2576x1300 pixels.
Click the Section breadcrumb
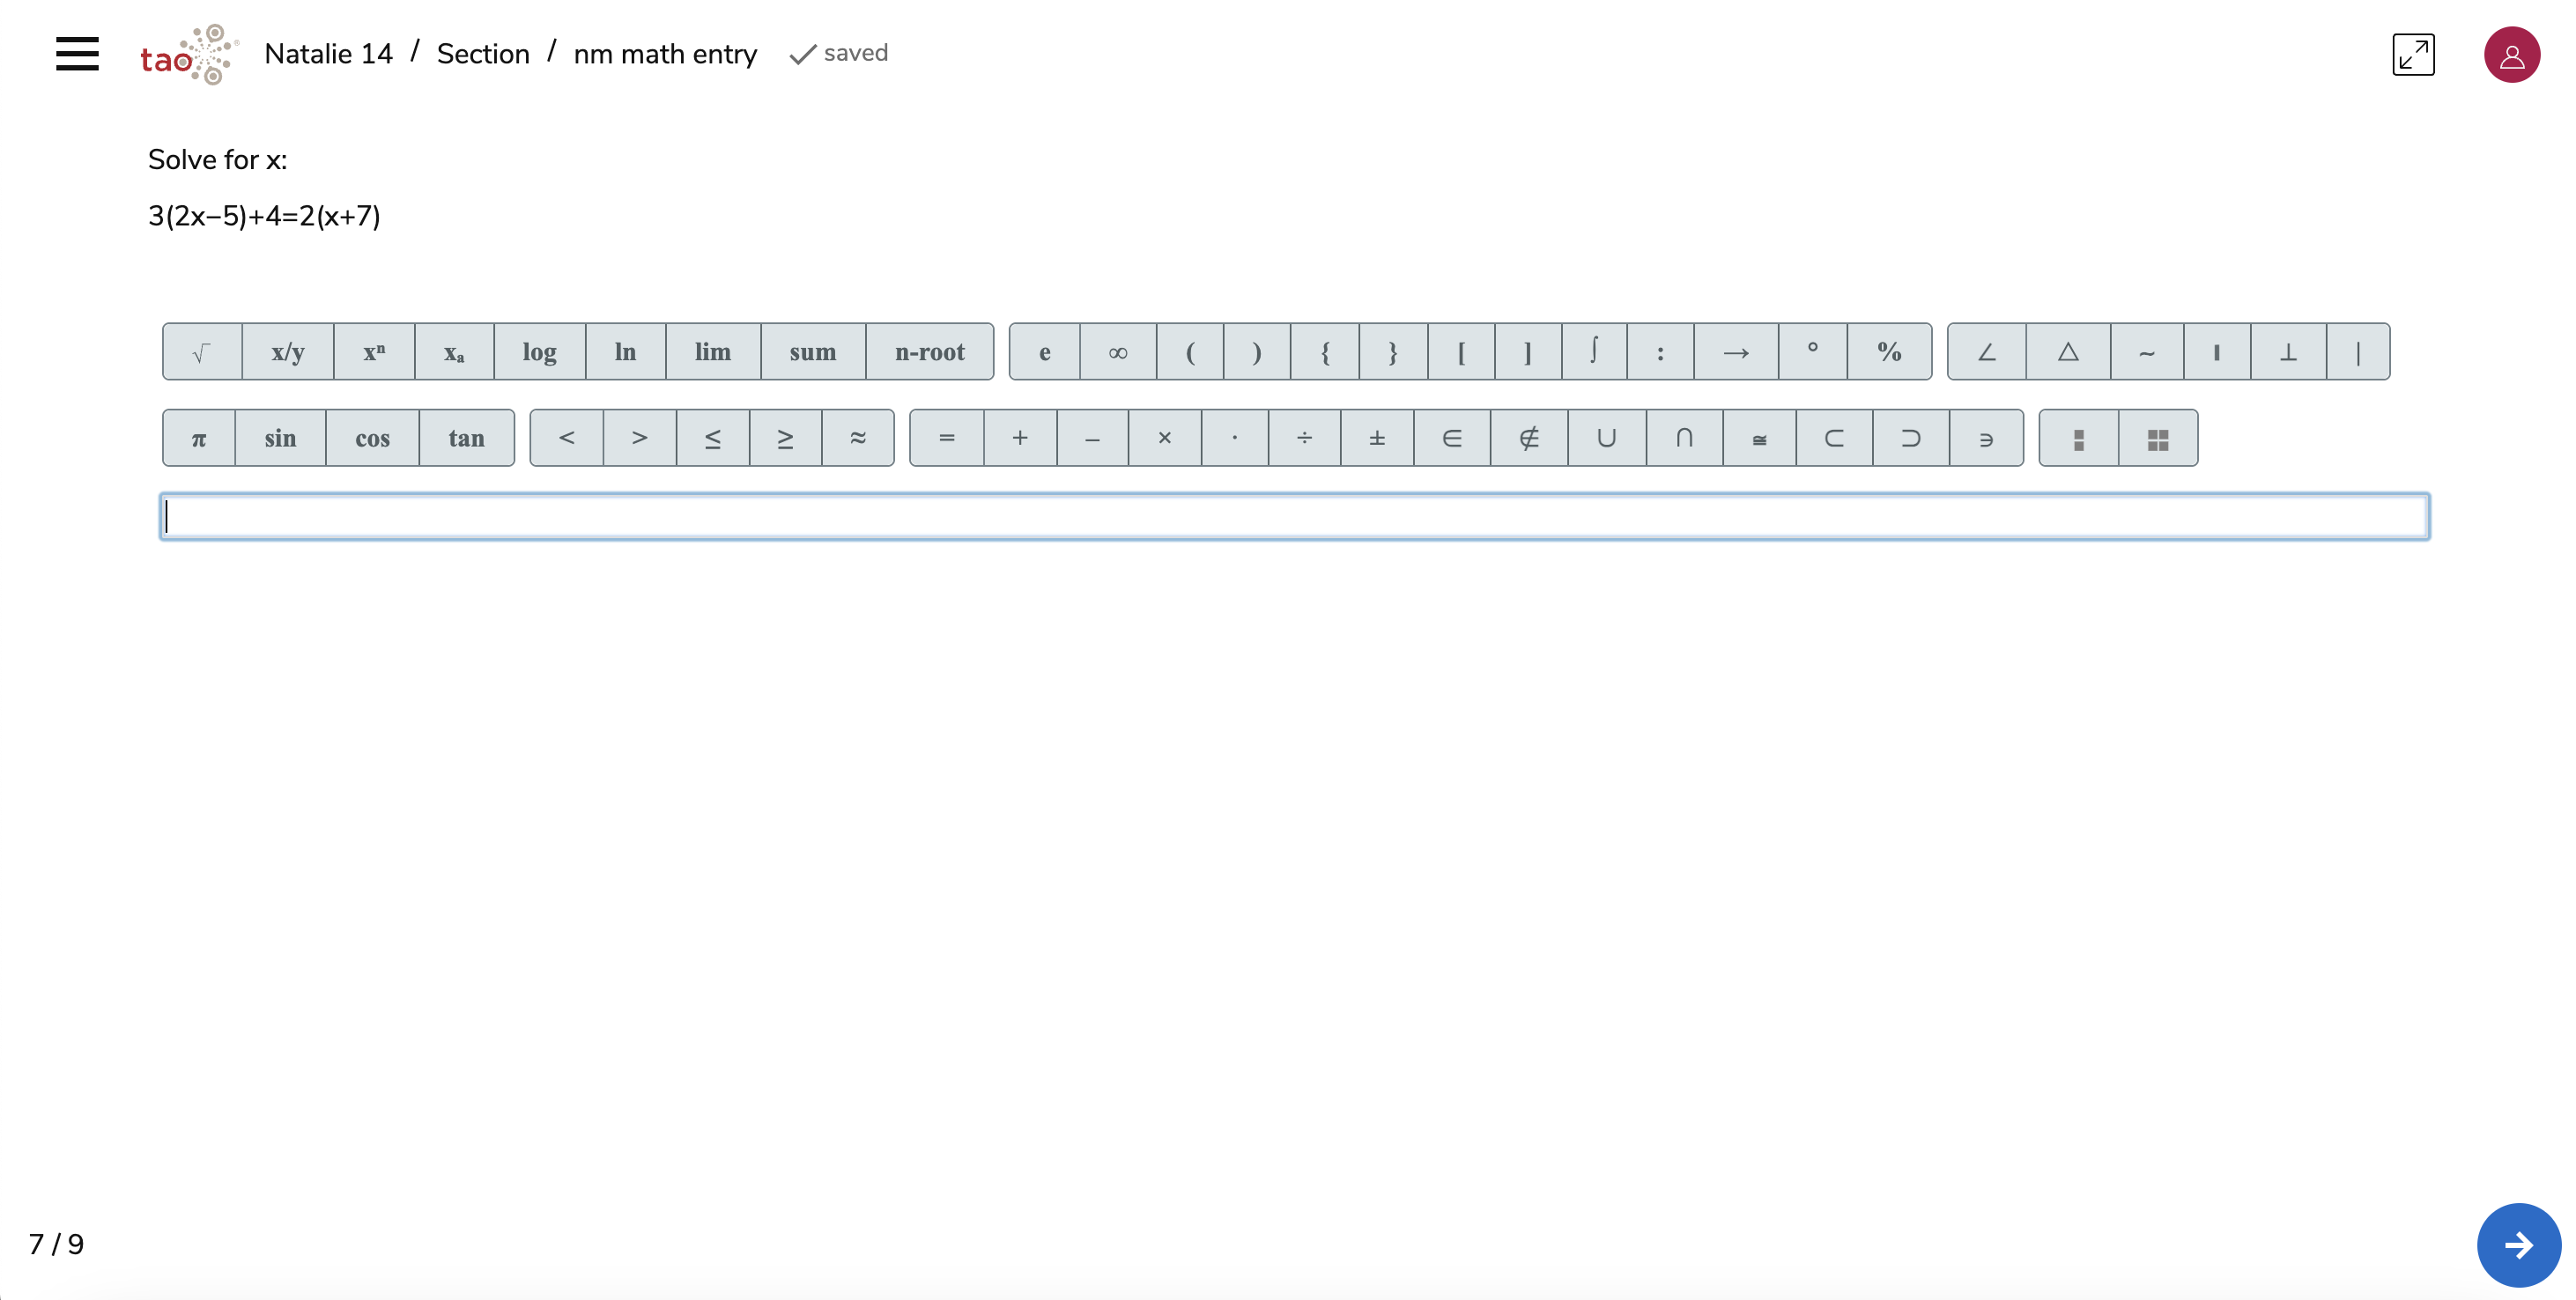click(x=483, y=54)
